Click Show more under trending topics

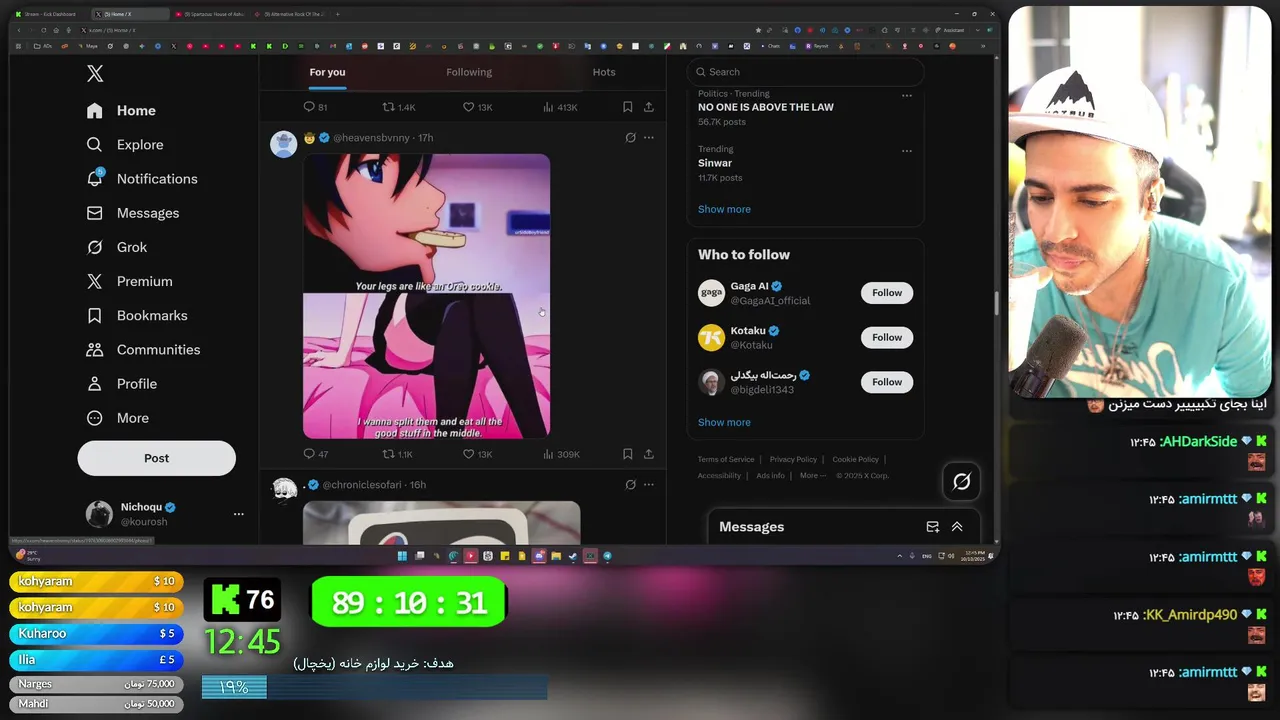(724, 209)
